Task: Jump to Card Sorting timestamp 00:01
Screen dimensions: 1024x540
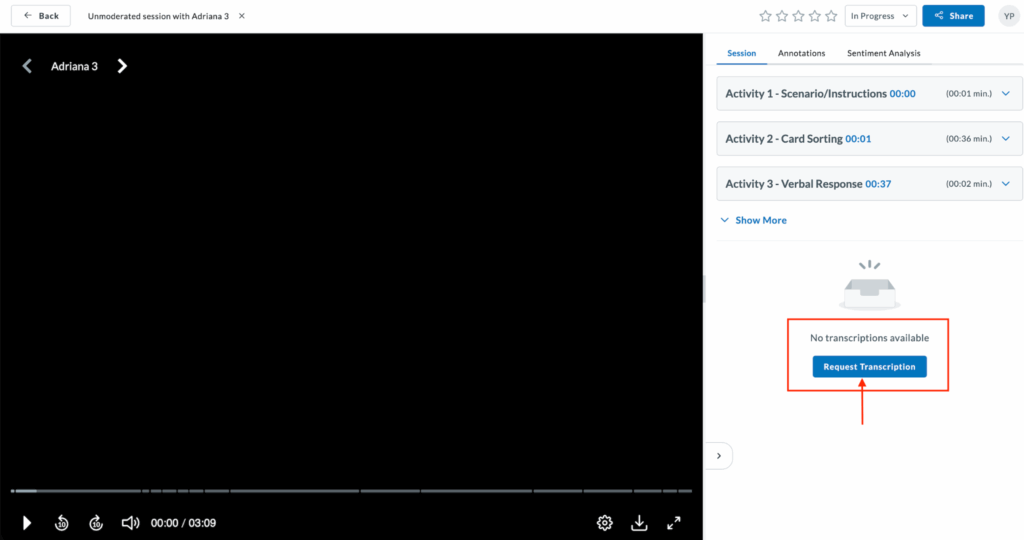Action: [x=858, y=138]
